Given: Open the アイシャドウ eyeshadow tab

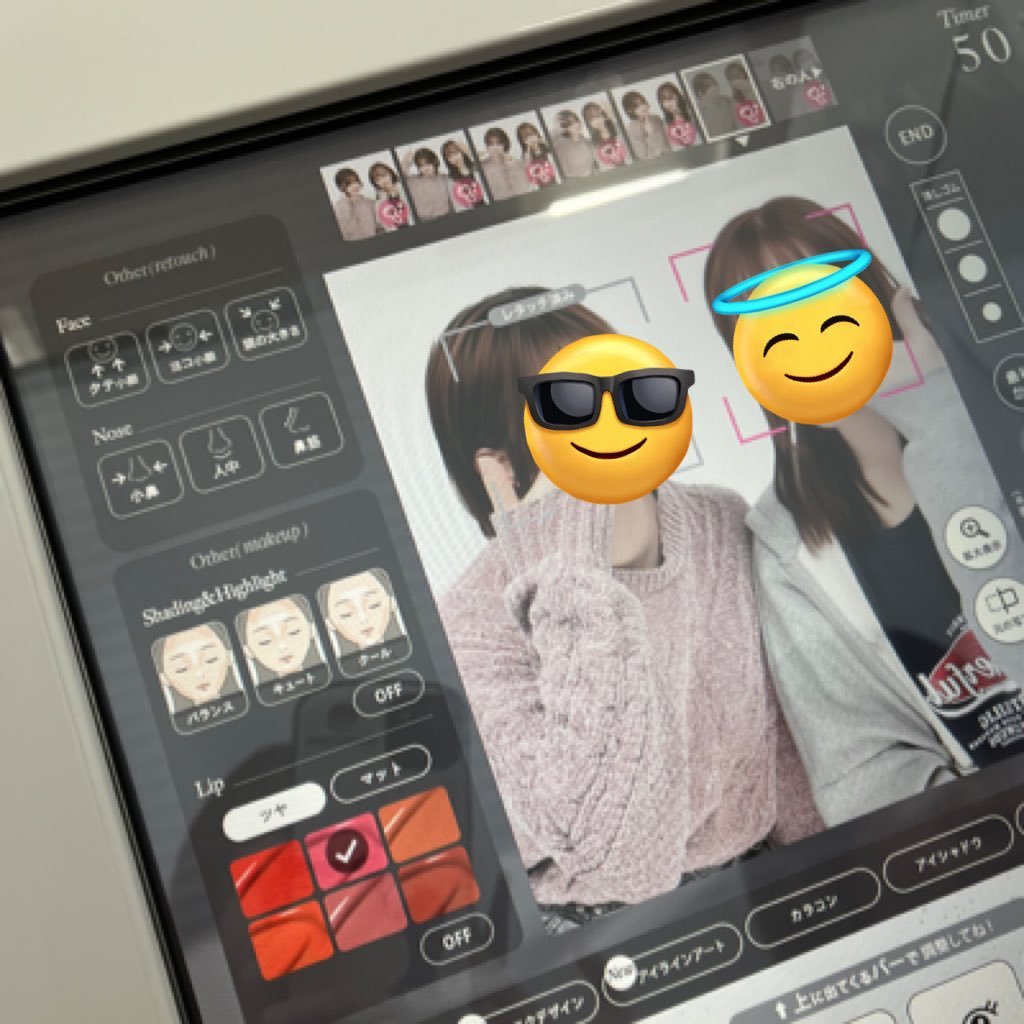Looking at the screenshot, I should [949, 853].
